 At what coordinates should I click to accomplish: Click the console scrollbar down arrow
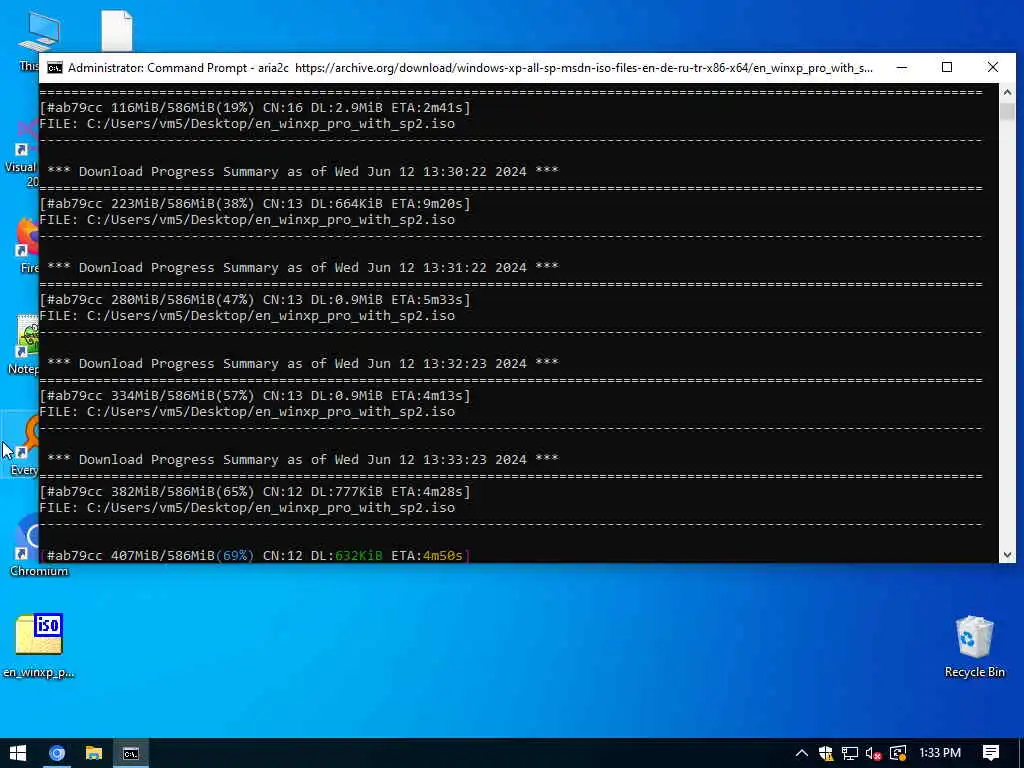(1007, 554)
